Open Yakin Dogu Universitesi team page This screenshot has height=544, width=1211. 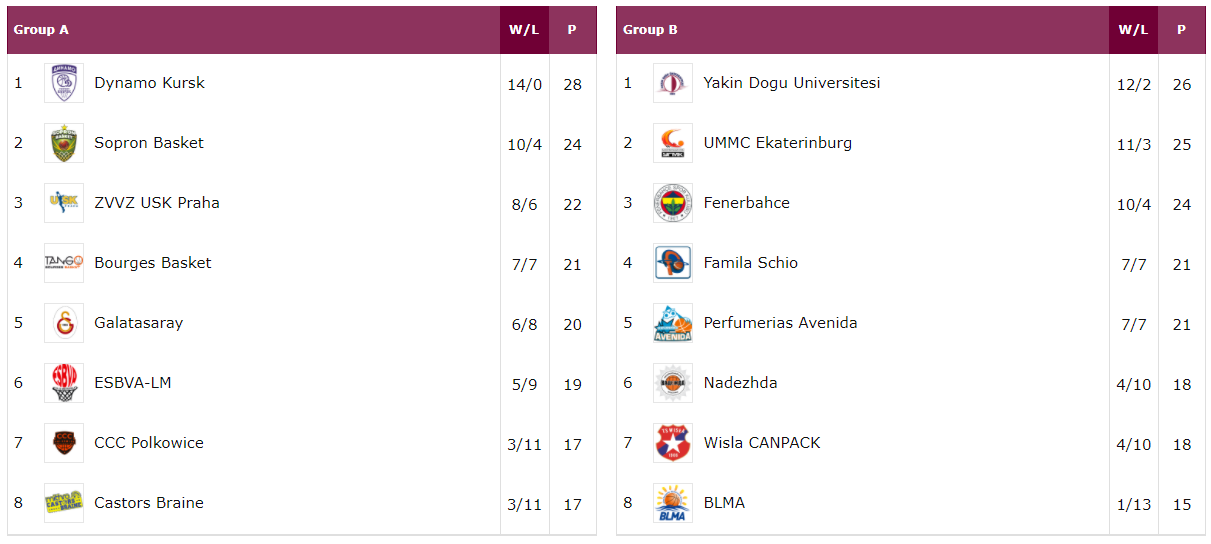792,83
